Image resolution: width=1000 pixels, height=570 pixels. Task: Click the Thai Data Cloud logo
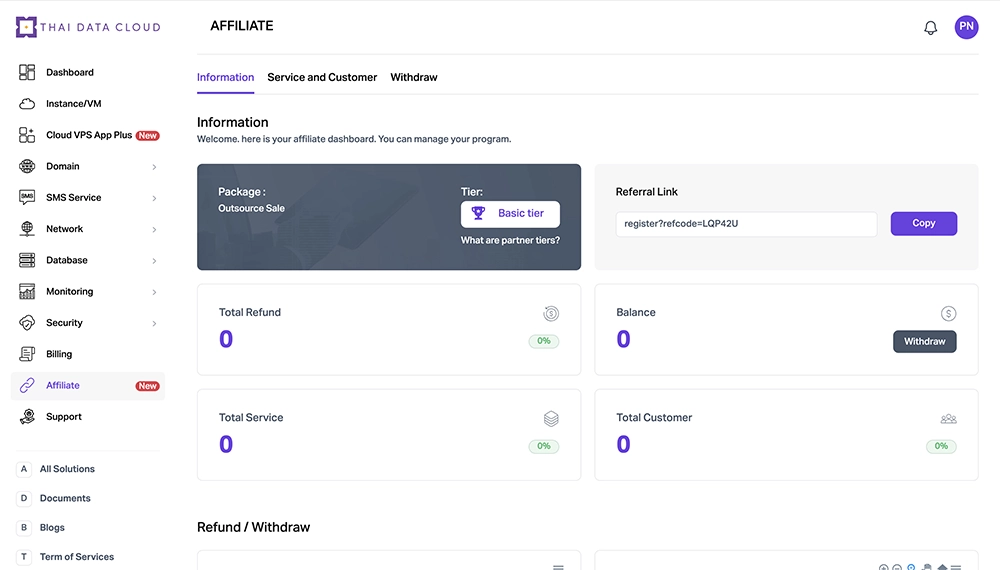point(88,27)
